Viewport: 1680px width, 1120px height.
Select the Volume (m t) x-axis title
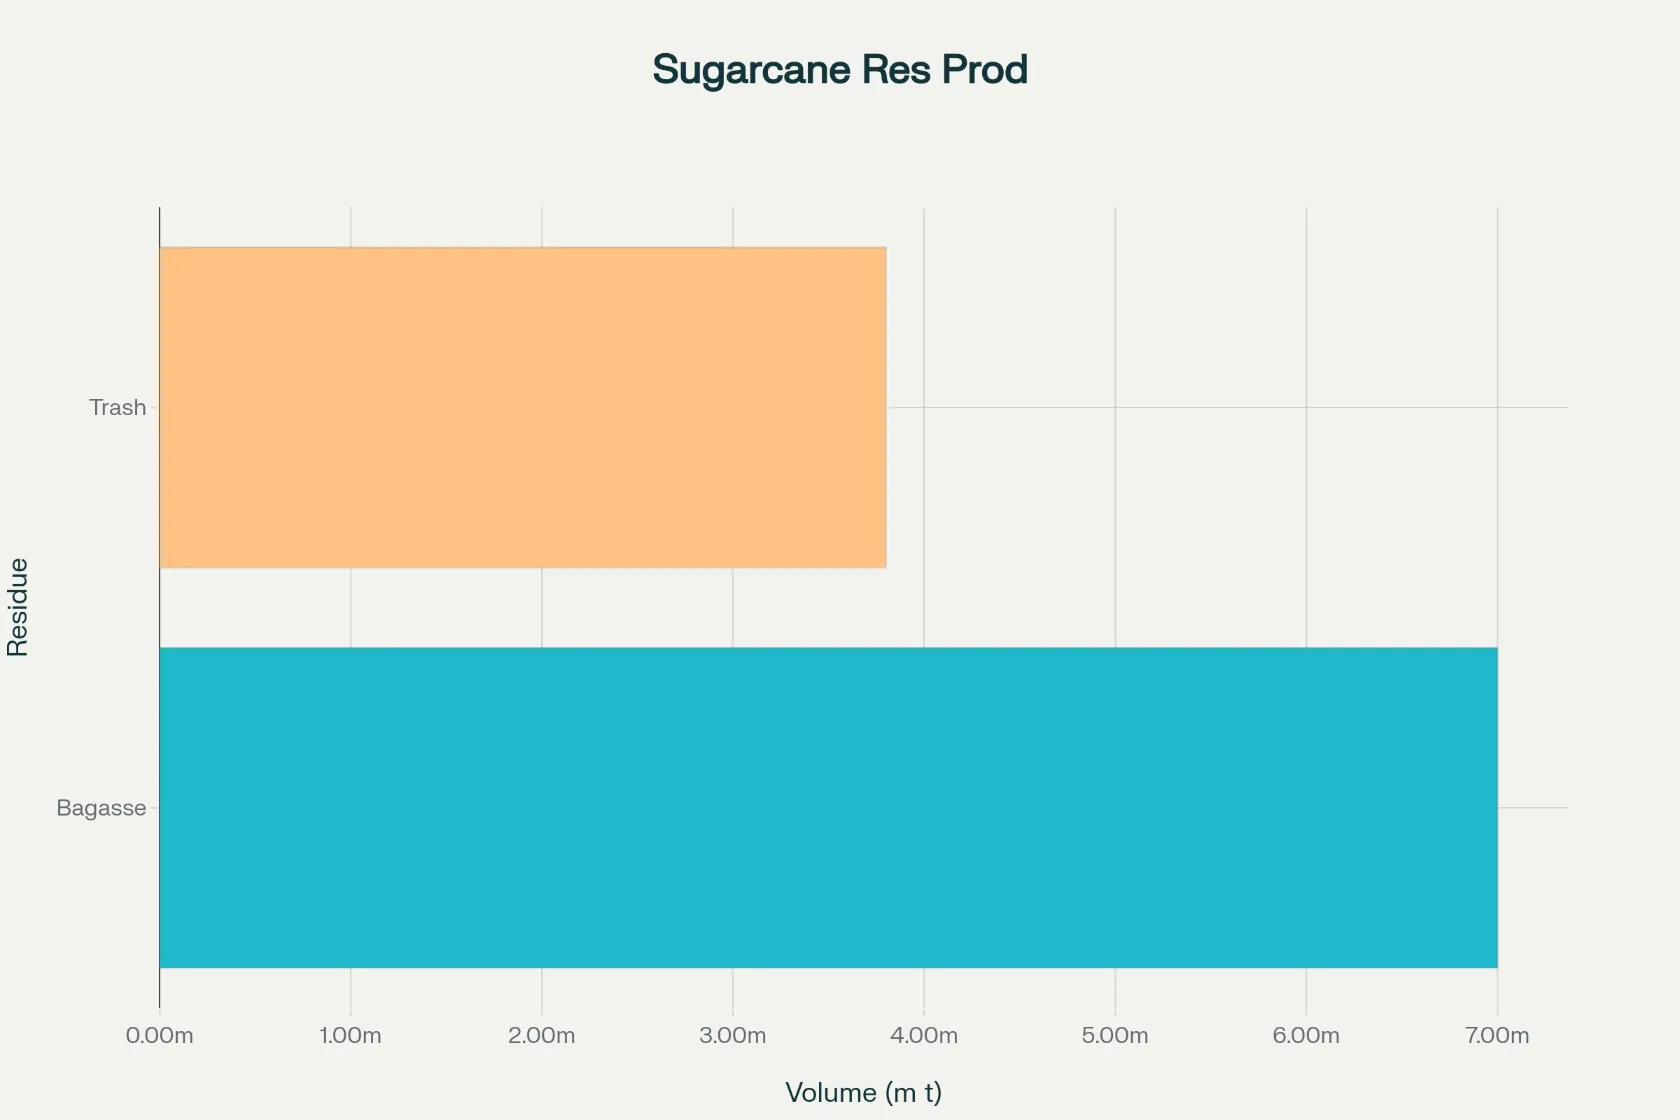(863, 1092)
